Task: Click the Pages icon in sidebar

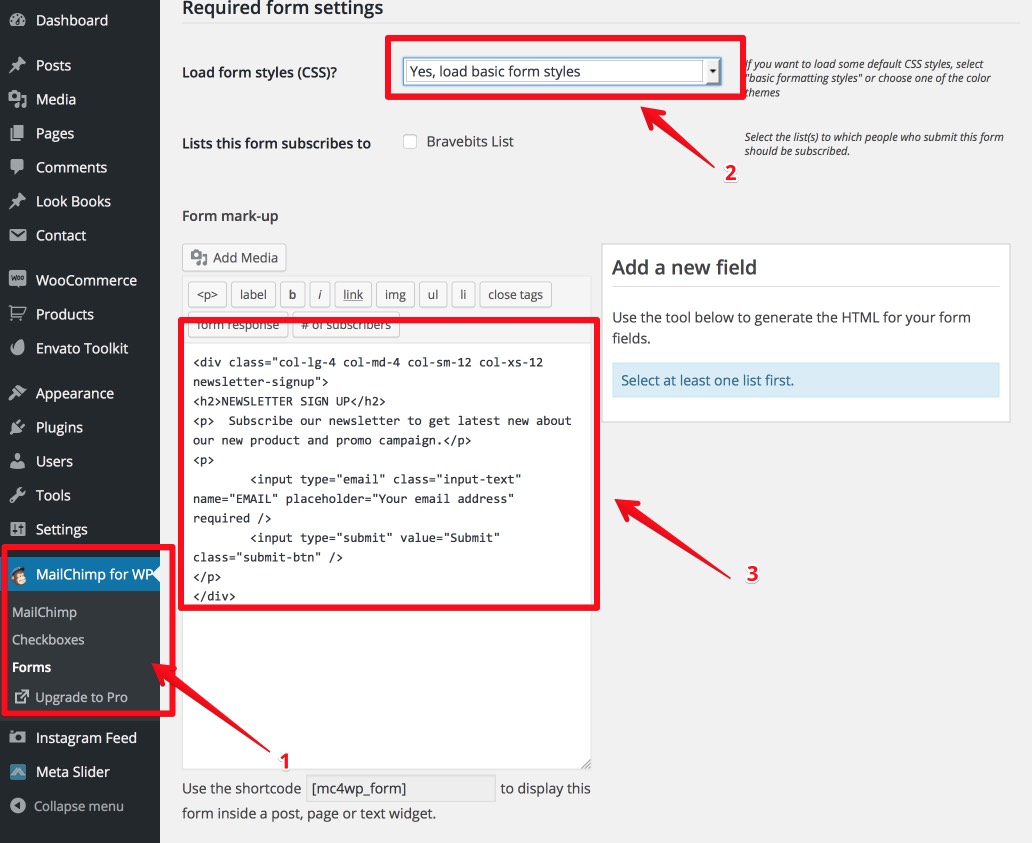Action: tap(18, 134)
